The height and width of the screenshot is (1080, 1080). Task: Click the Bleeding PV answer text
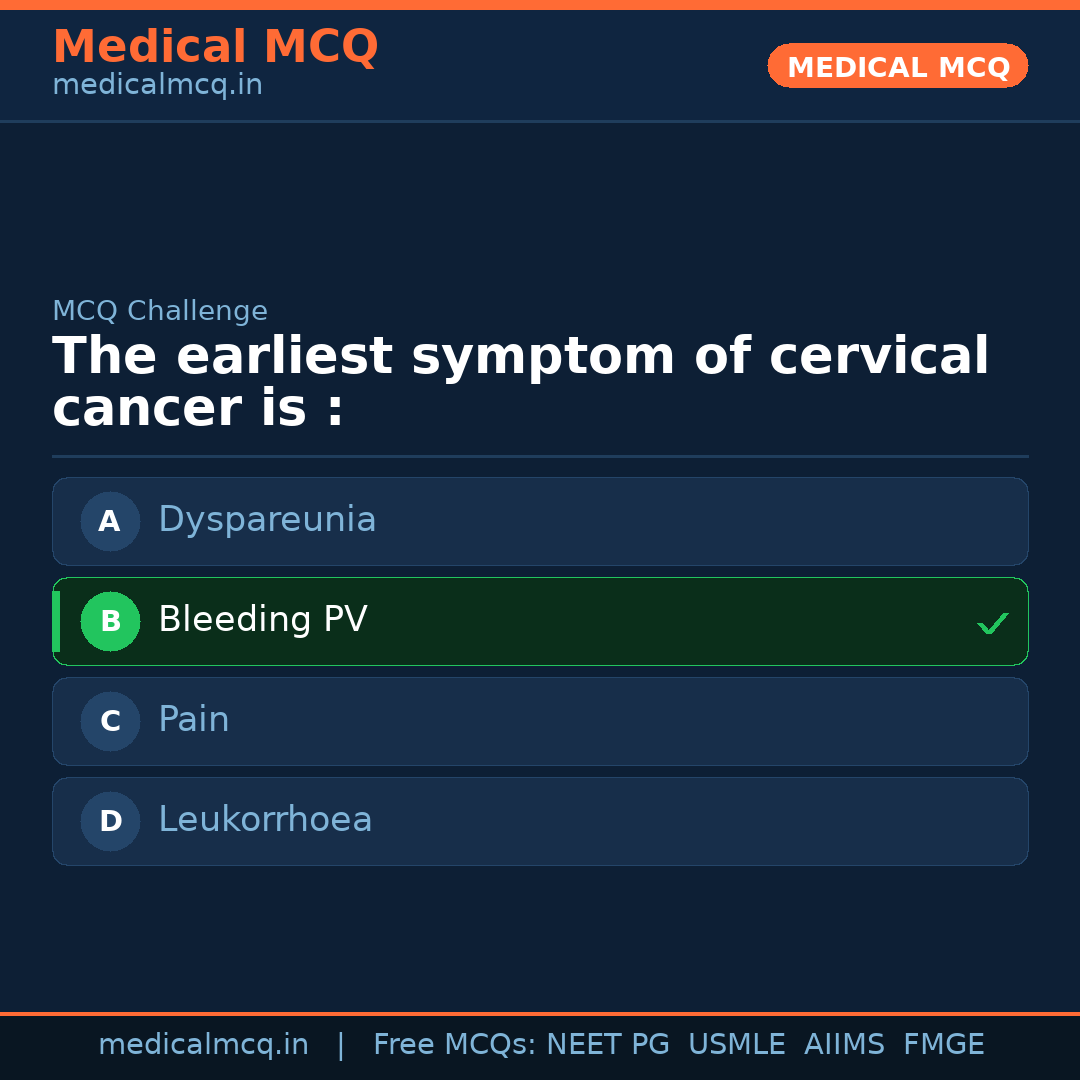(x=263, y=620)
